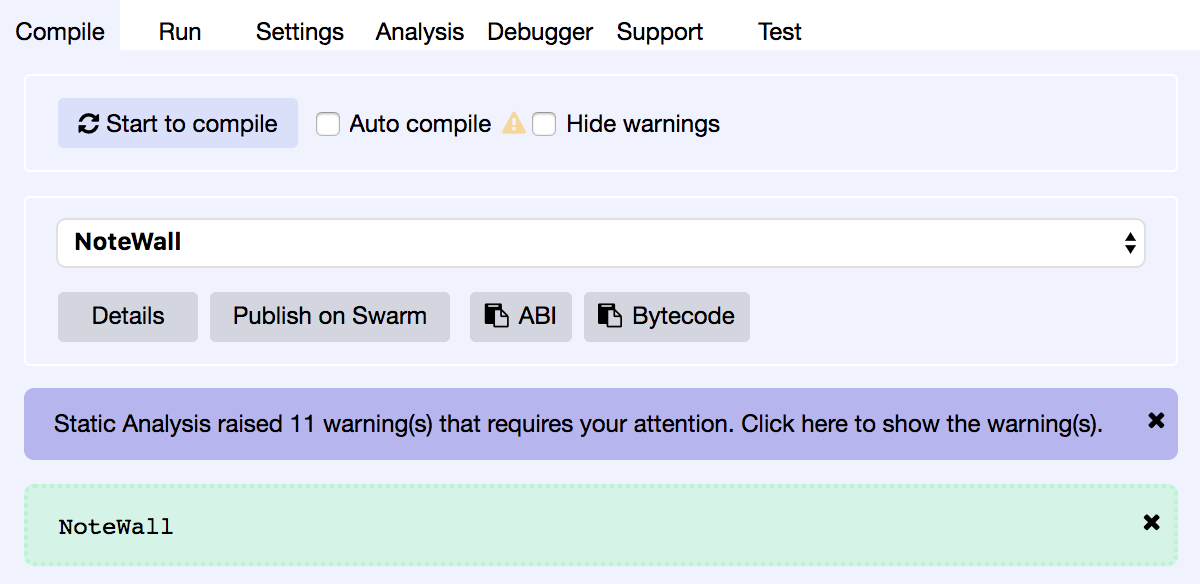Close the green NoteWall message box
The image size is (1200, 584).
1151,522
